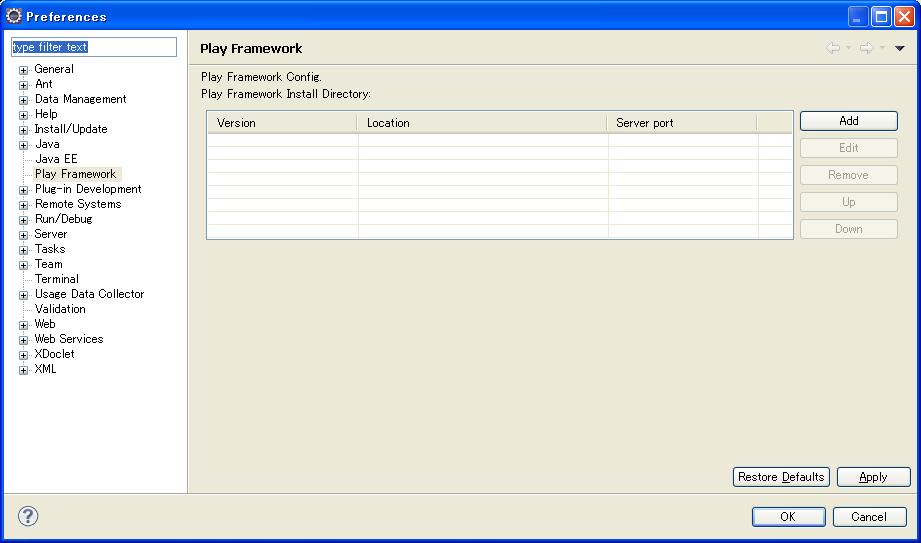Select XDoclet in the tree
Viewport: 921px width, 543px height.
pos(55,354)
